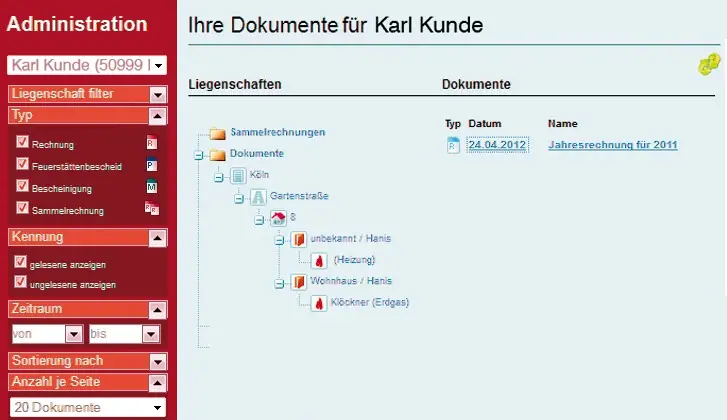727x420 pixels.
Task: Click the Gartenstraße street icon
Action: [257, 197]
